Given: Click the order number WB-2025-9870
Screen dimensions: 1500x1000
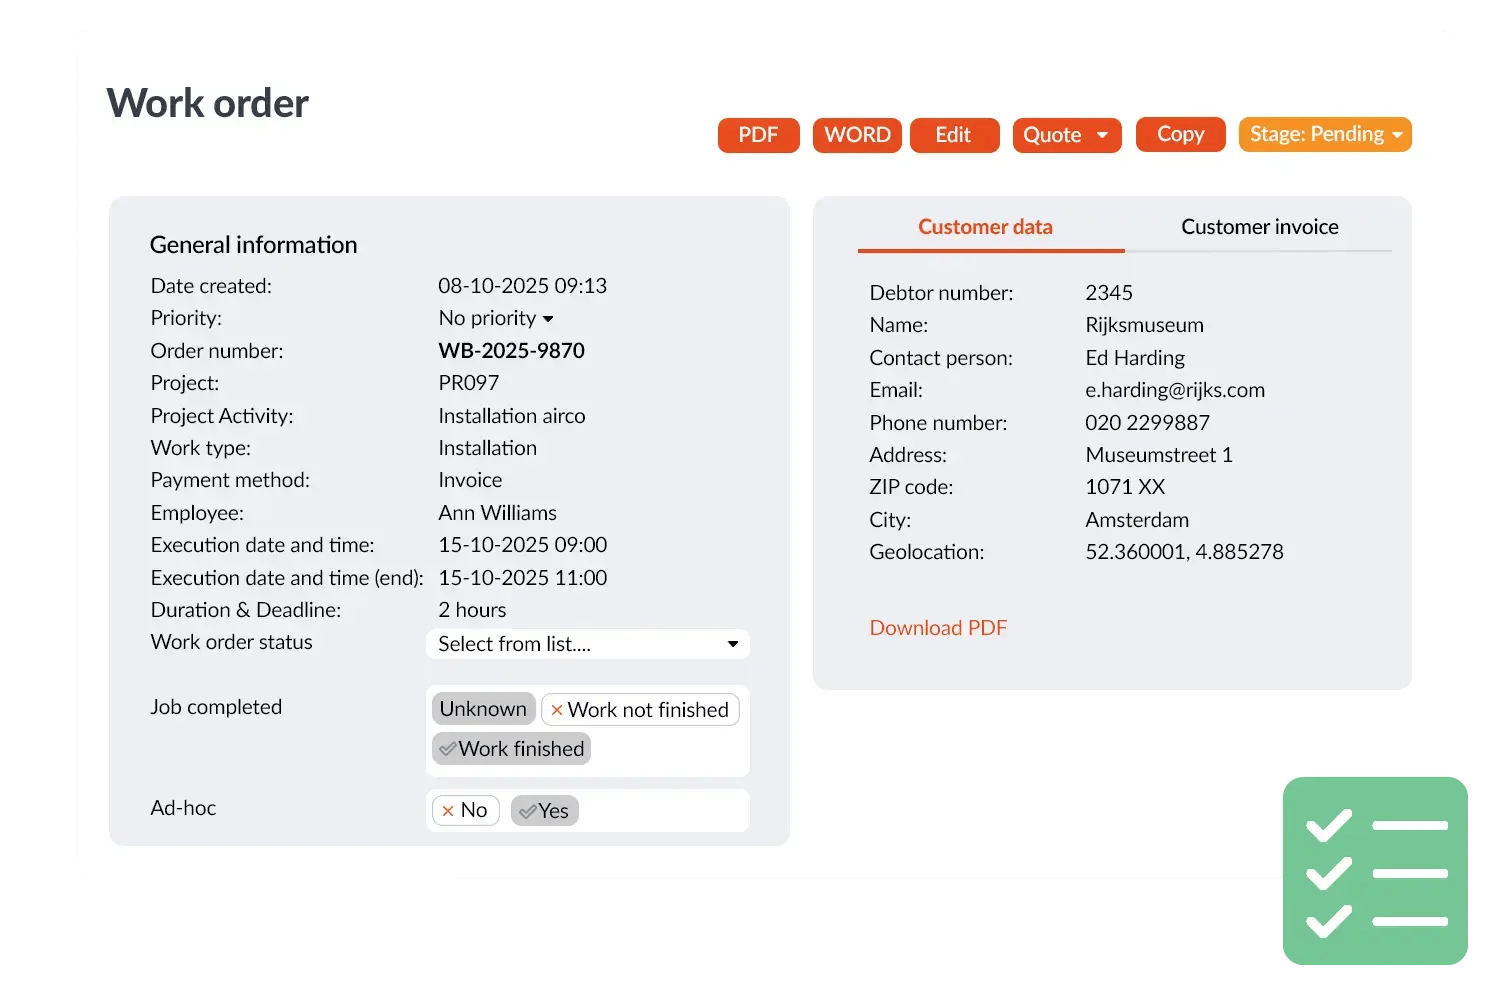Looking at the screenshot, I should [511, 351].
